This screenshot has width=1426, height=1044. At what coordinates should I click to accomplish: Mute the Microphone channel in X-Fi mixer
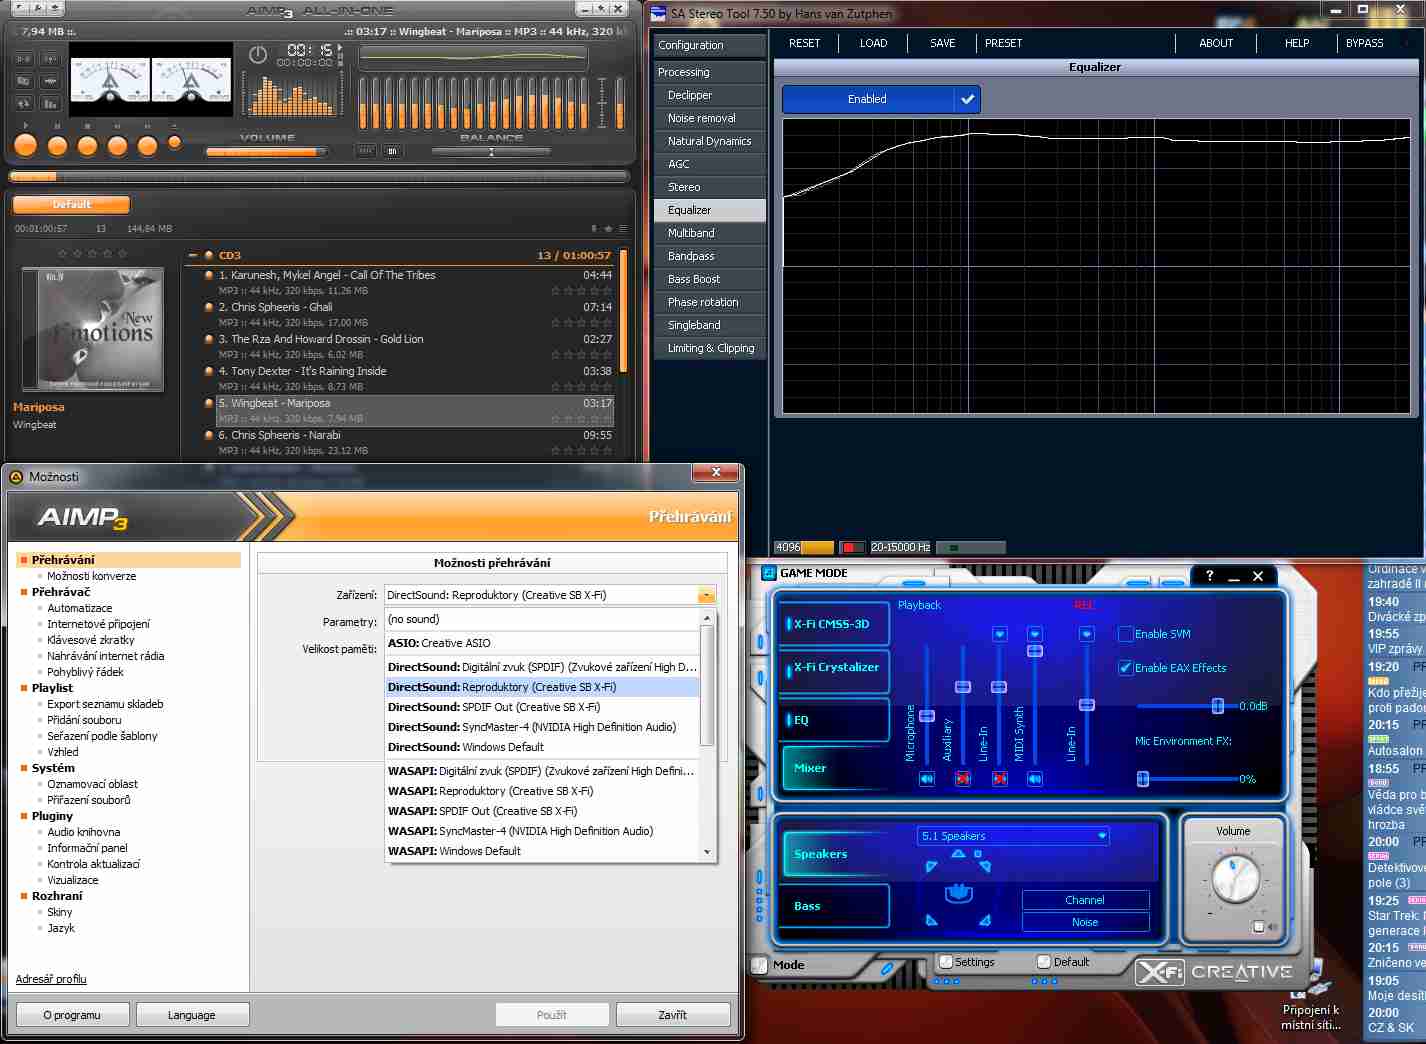click(927, 778)
